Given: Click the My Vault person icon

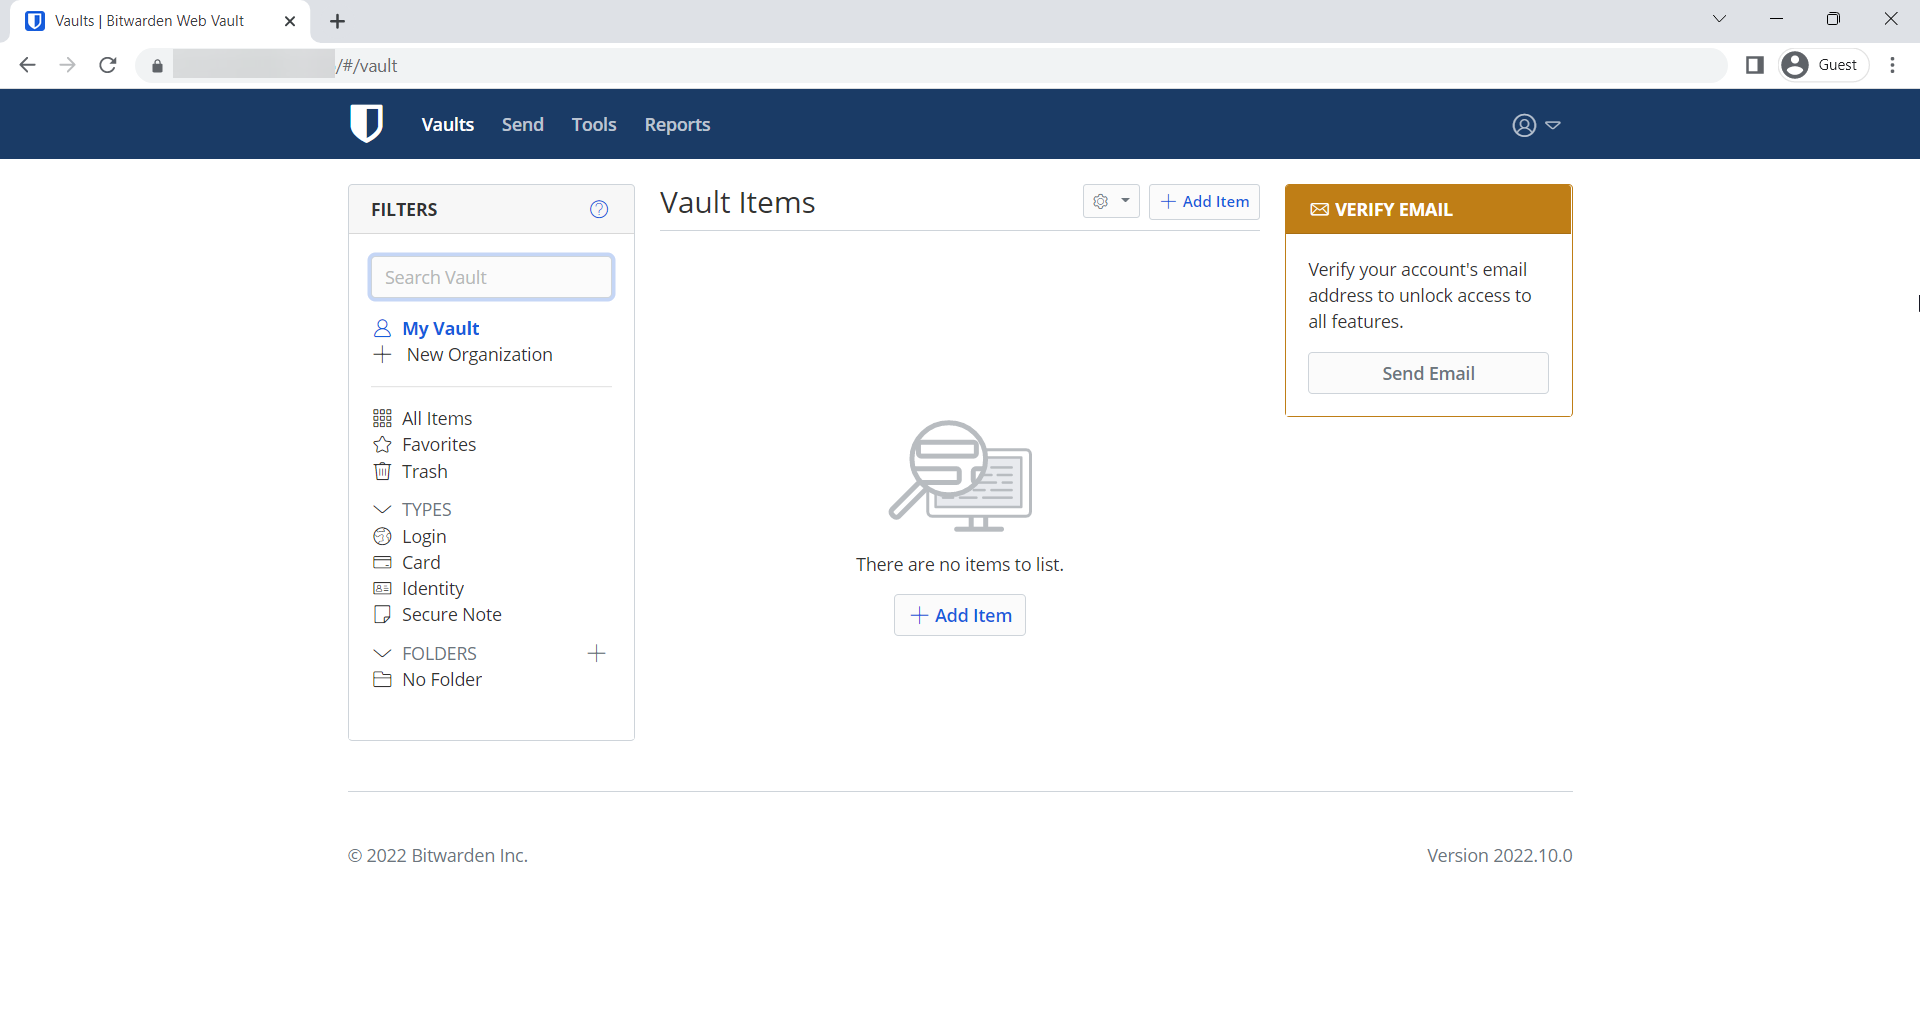Looking at the screenshot, I should 382,328.
